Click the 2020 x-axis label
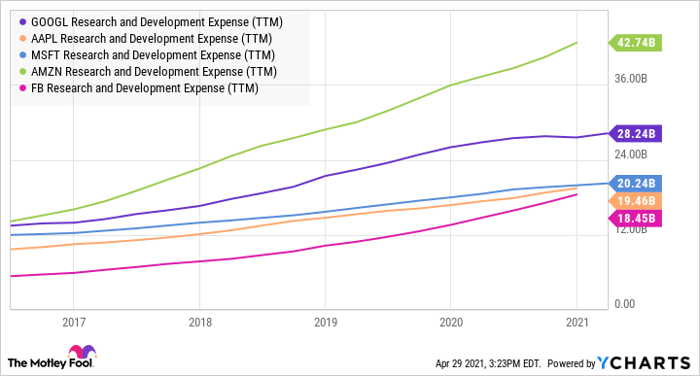This screenshot has height=376, width=700. click(451, 322)
